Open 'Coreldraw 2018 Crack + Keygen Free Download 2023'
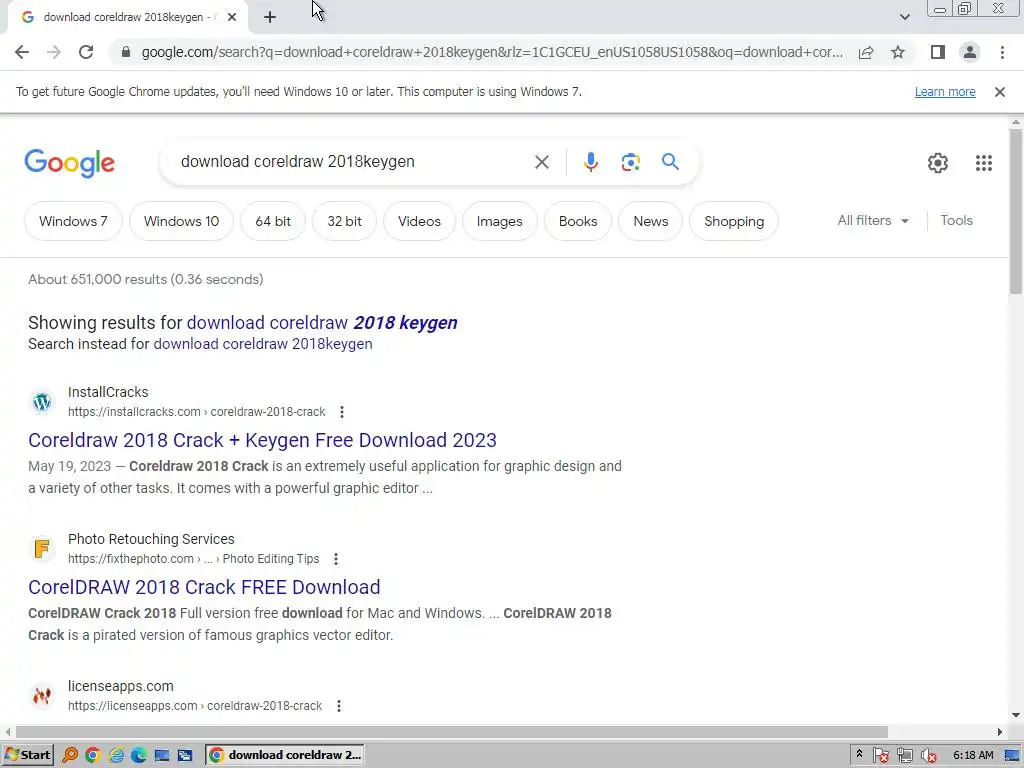This screenshot has height=768, width=1024. click(x=263, y=440)
